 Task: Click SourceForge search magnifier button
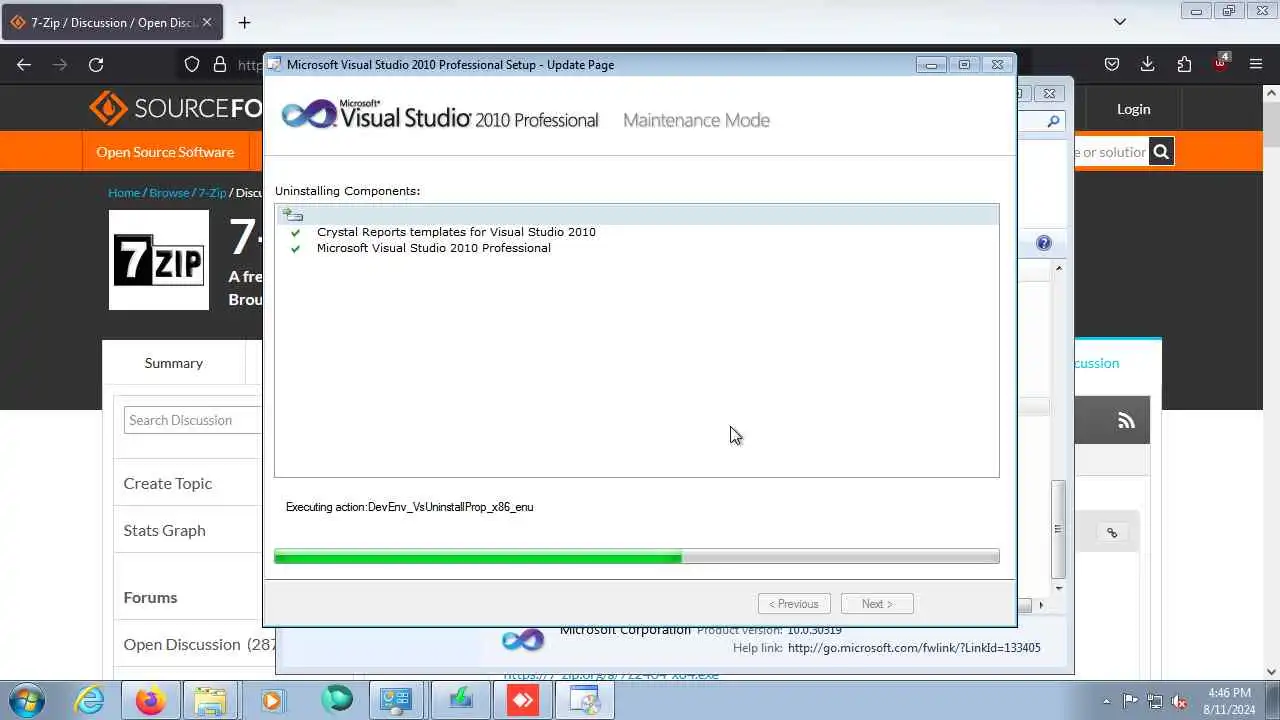[x=1160, y=152]
